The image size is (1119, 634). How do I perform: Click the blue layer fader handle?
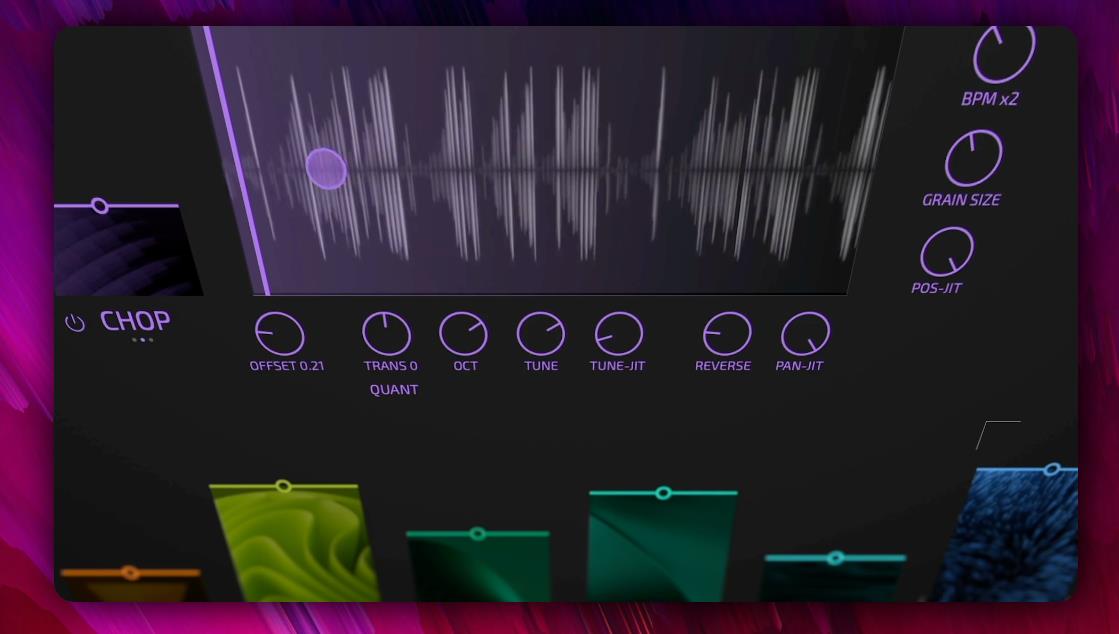(x=1051, y=469)
